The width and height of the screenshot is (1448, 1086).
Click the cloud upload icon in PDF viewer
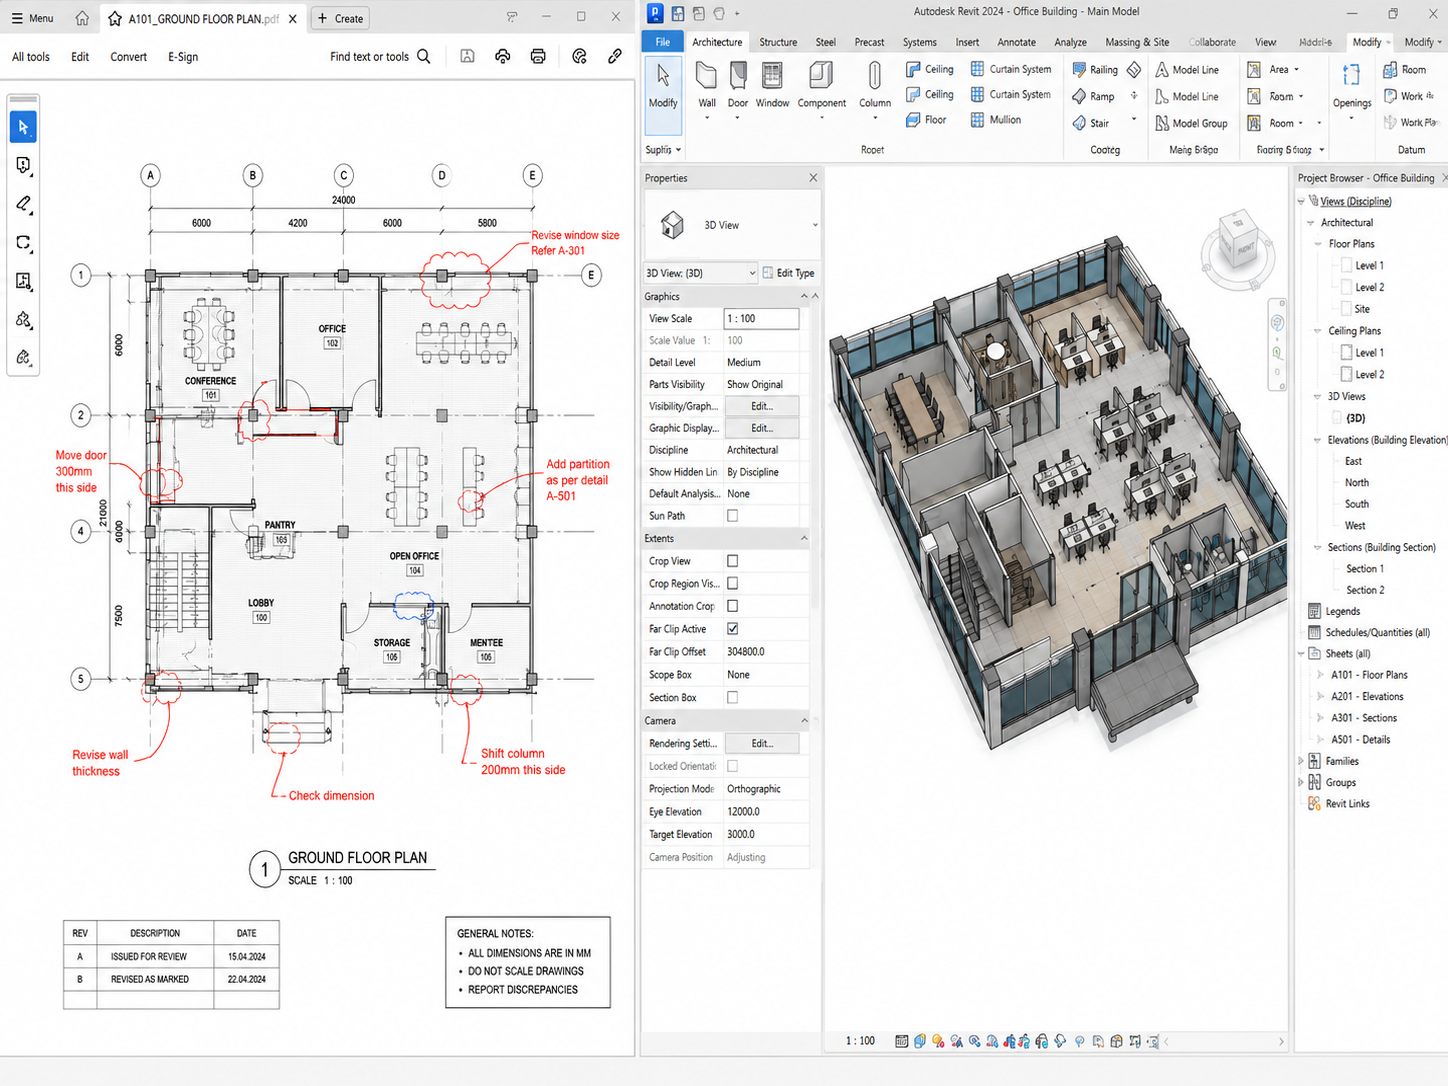(x=502, y=57)
